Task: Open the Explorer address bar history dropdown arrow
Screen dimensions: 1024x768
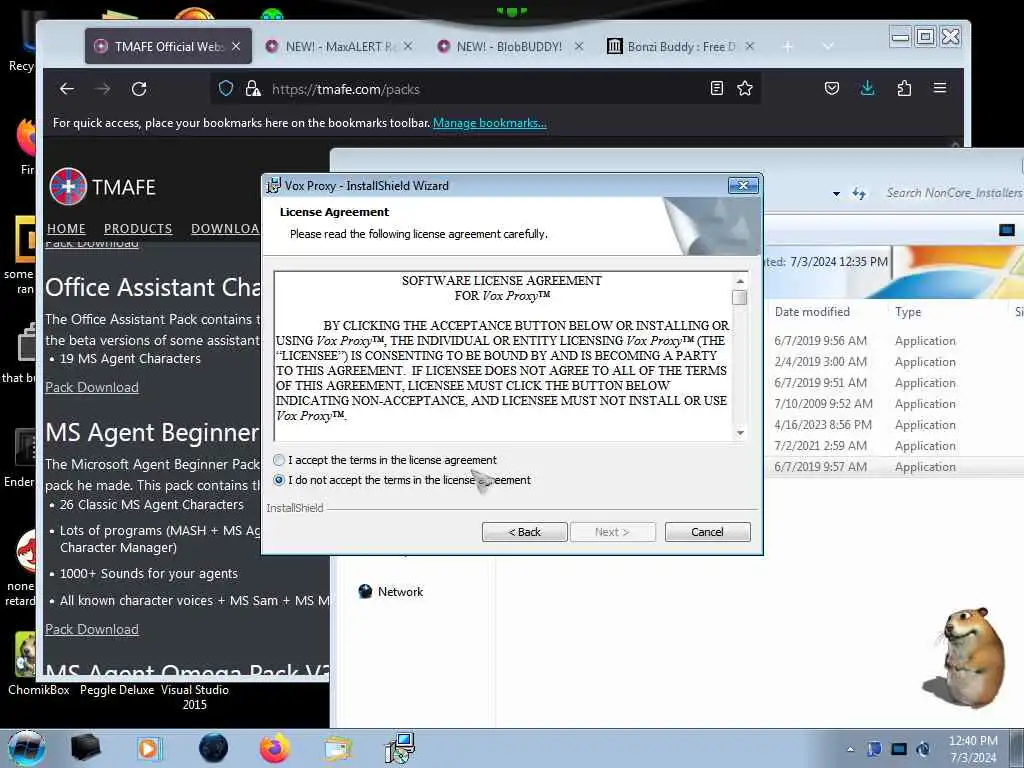Action: point(836,193)
